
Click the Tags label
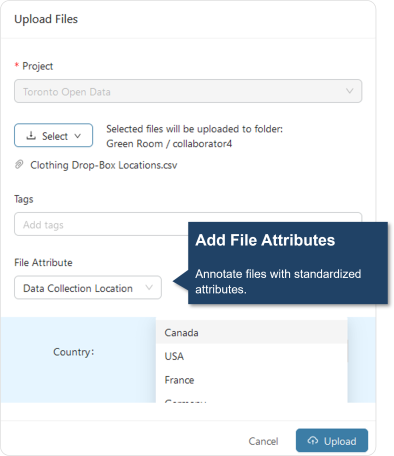pyautogui.click(x=24, y=199)
